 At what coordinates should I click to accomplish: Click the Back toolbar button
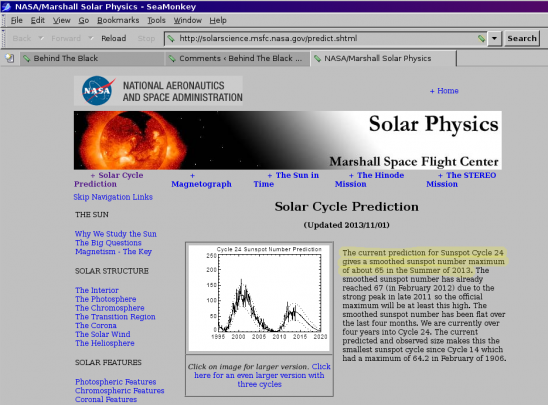point(22,38)
